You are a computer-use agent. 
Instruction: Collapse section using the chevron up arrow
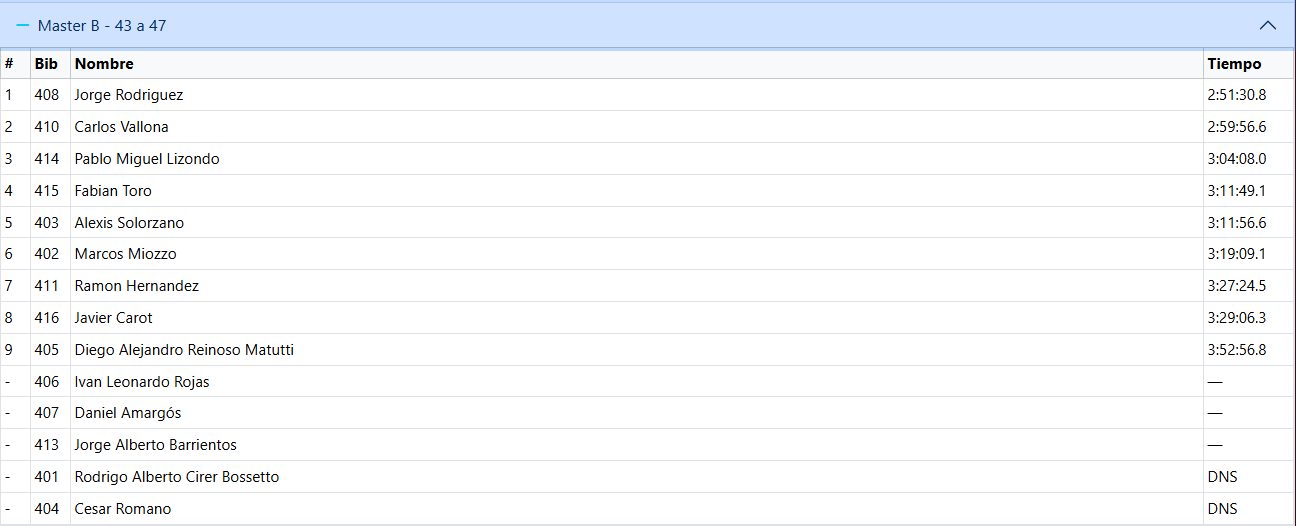1268,26
